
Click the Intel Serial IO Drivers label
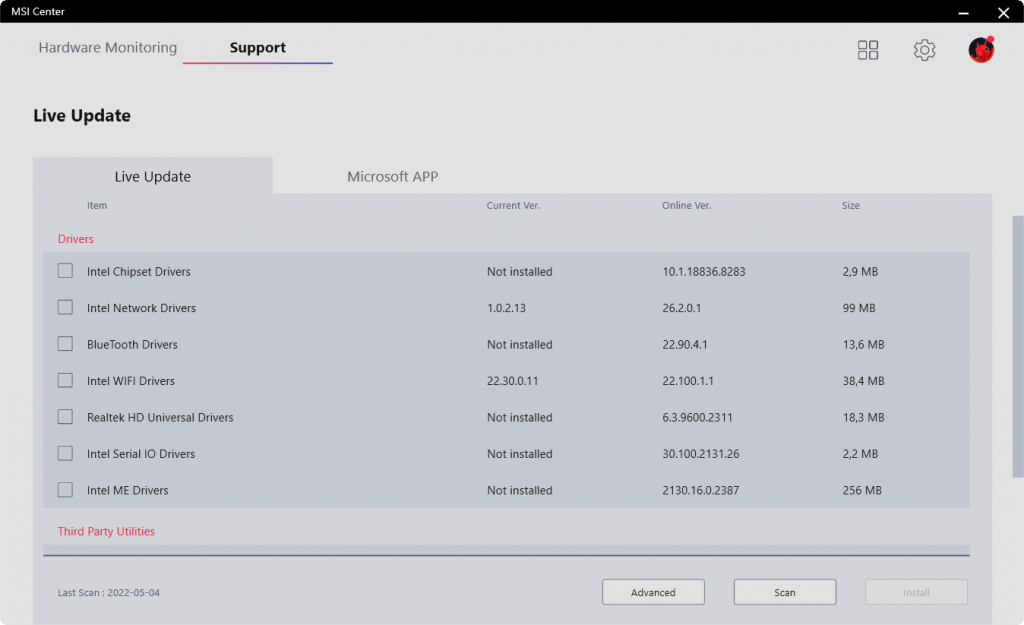141,454
